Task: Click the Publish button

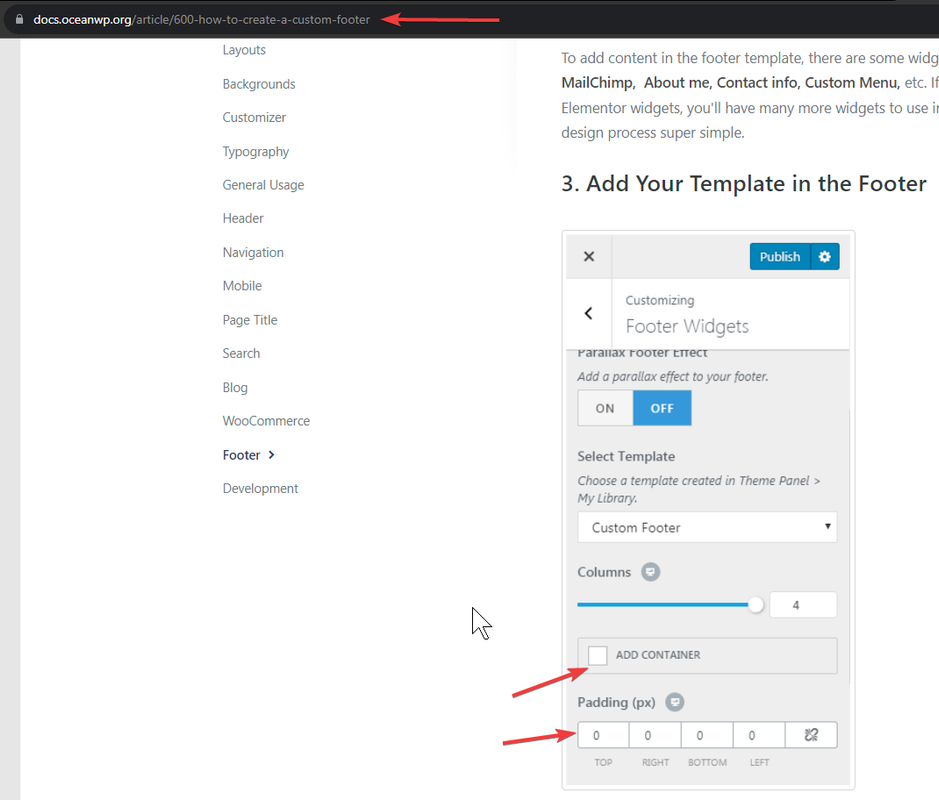Action: pyautogui.click(x=780, y=256)
